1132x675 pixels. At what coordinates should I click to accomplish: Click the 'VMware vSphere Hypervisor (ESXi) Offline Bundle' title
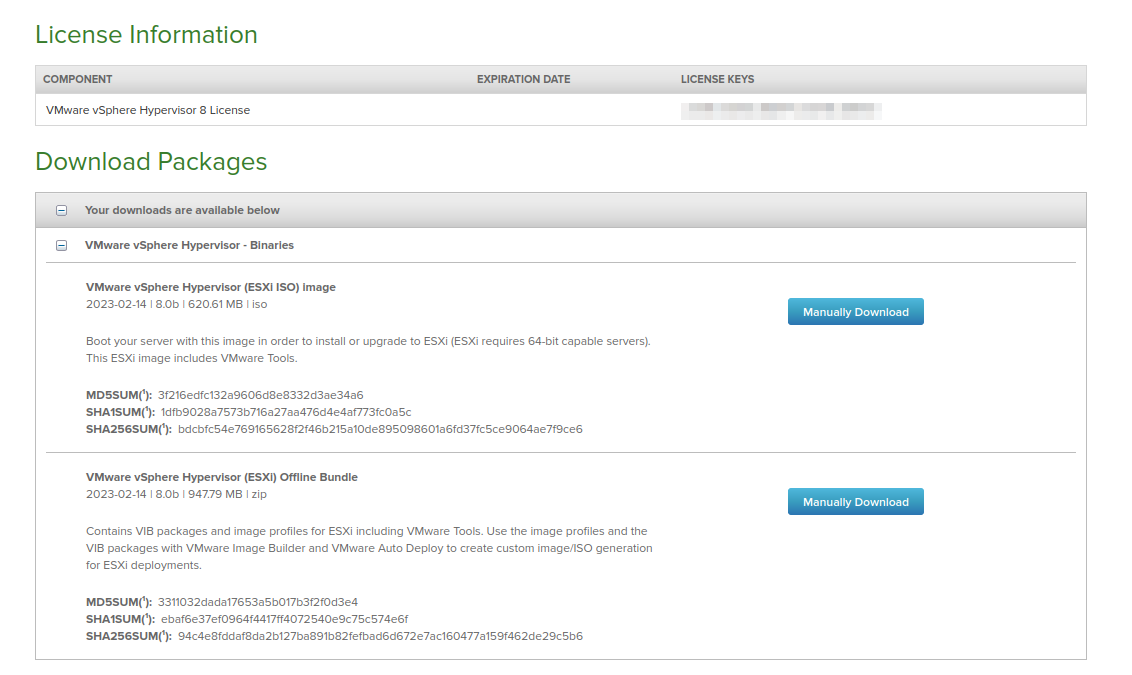pos(222,477)
